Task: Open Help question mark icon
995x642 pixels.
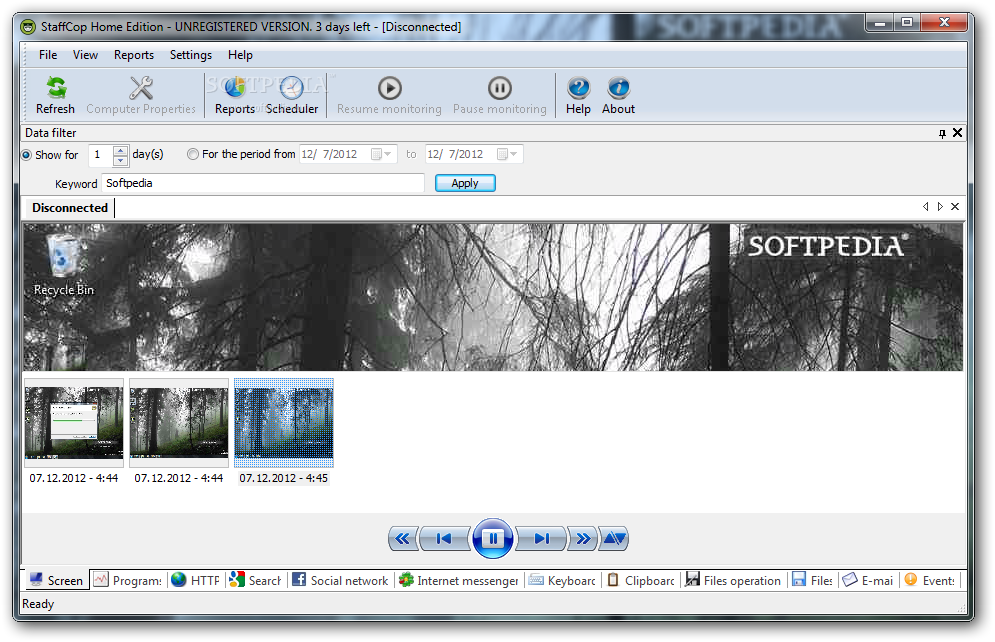Action: (578, 88)
